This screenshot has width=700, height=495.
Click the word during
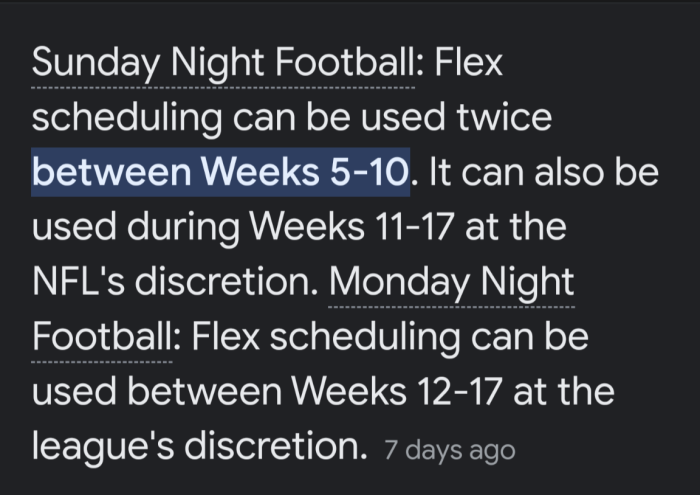[183, 228]
